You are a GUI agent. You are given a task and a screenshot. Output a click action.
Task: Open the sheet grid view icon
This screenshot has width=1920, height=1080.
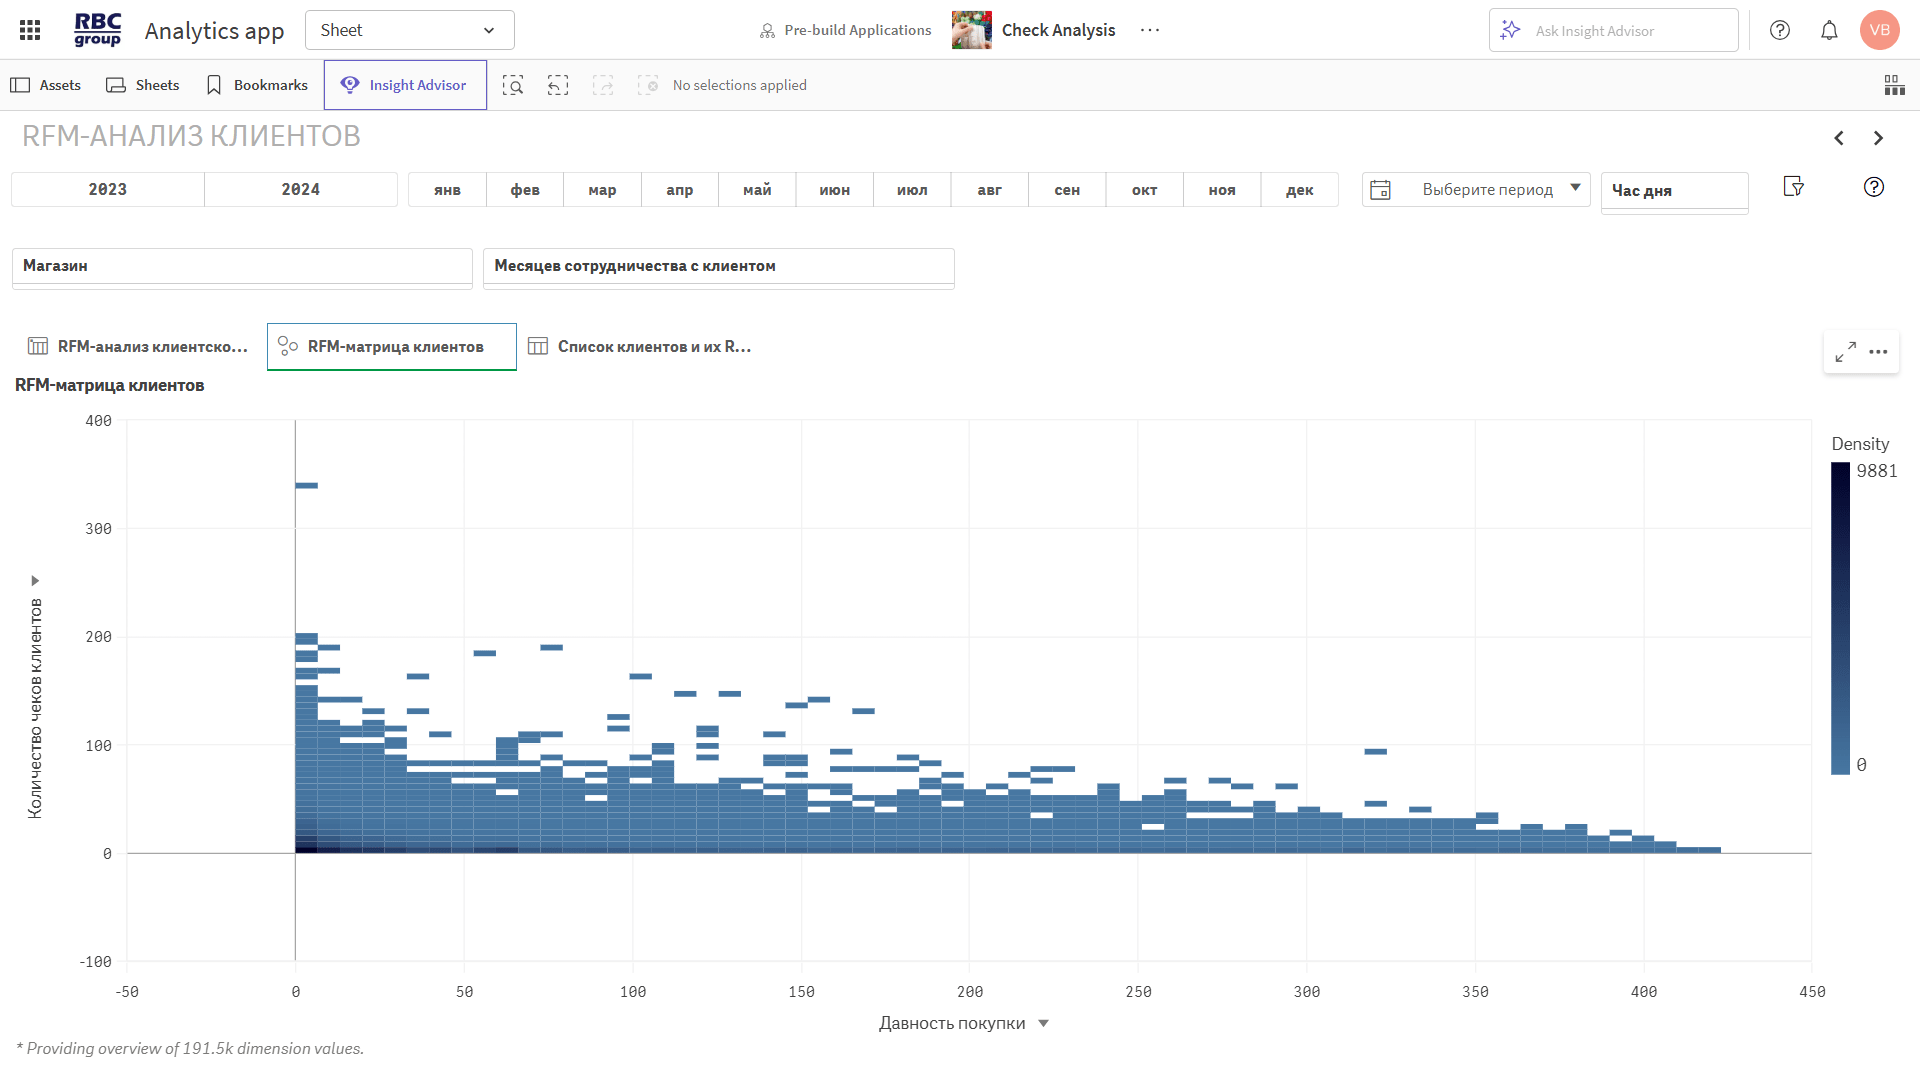click(x=1894, y=85)
